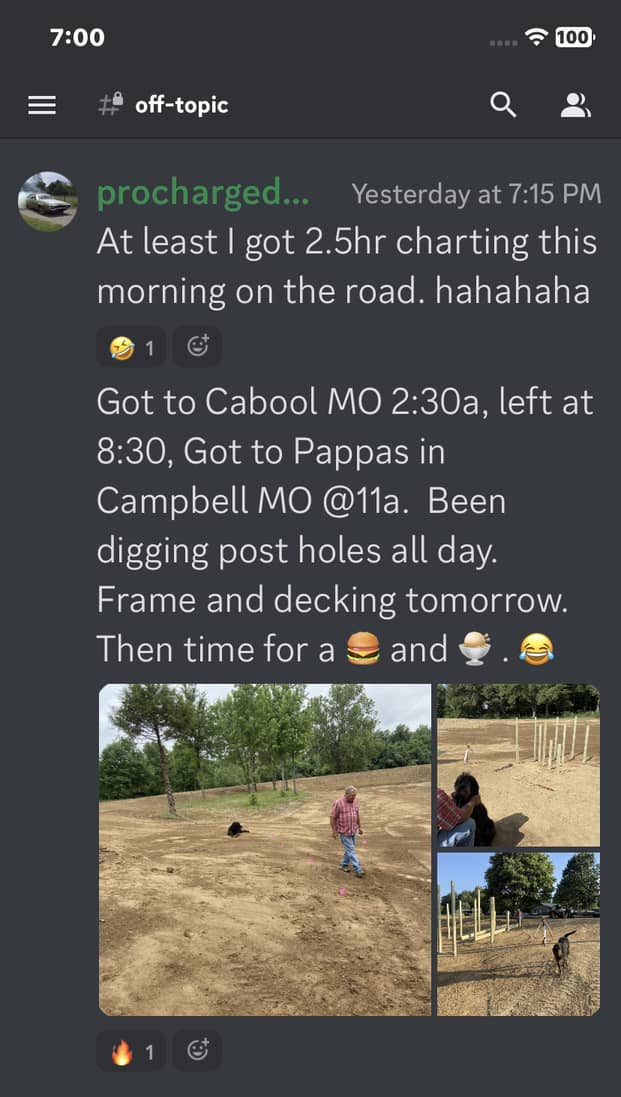
Task: Open the large photo of man walking
Action: click(265, 849)
